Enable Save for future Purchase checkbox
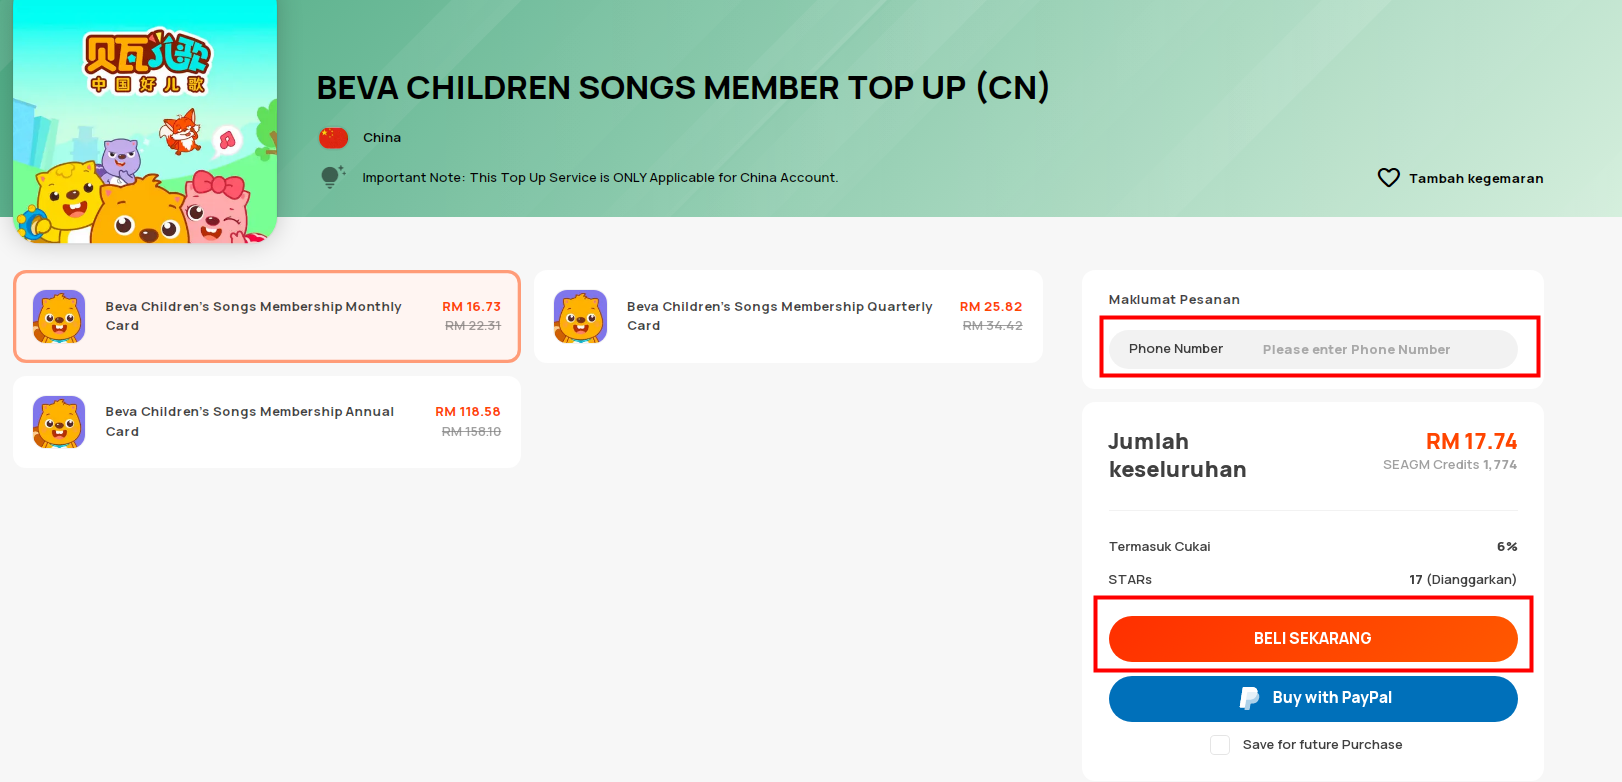 coord(1220,745)
